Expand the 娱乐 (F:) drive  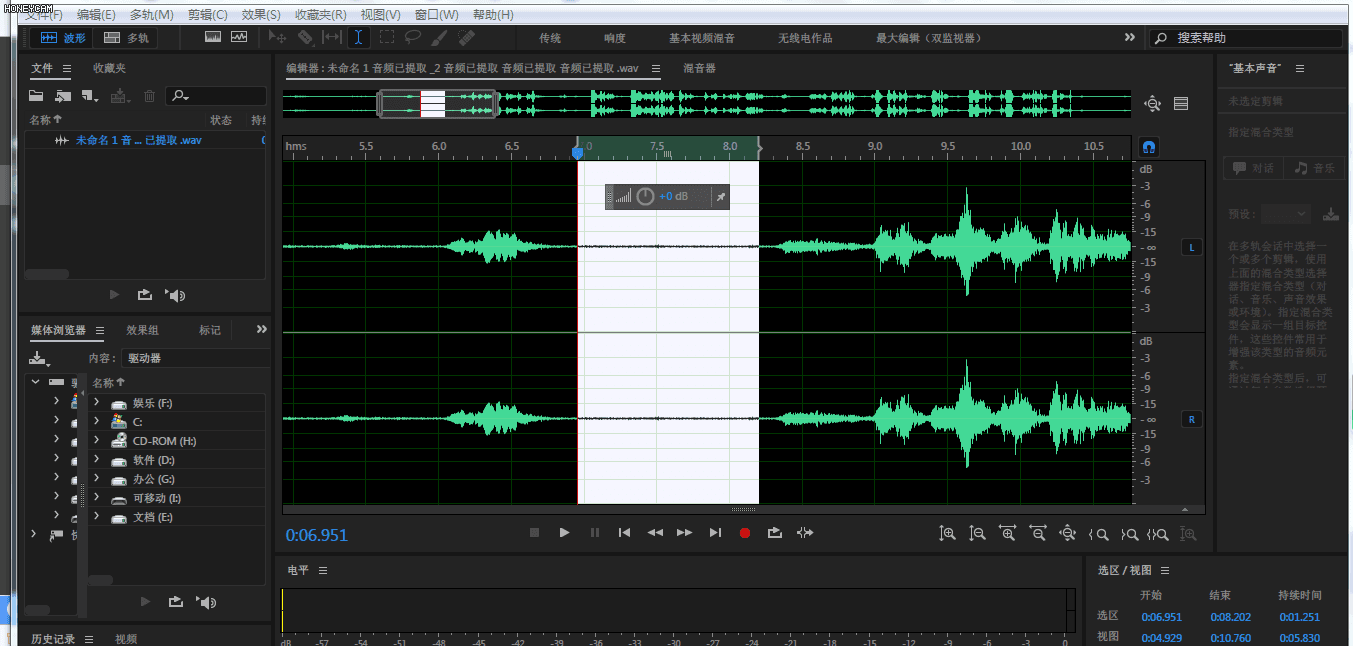96,403
